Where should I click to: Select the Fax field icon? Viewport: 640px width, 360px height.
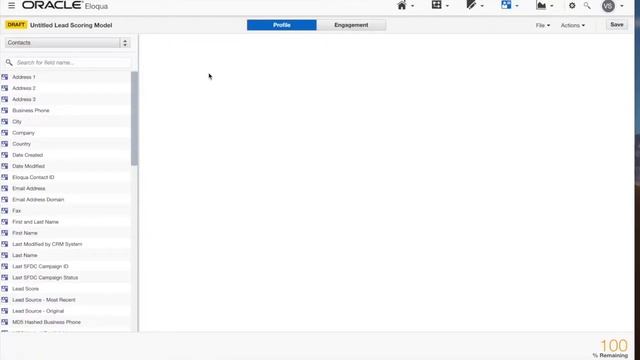click(x=5, y=211)
